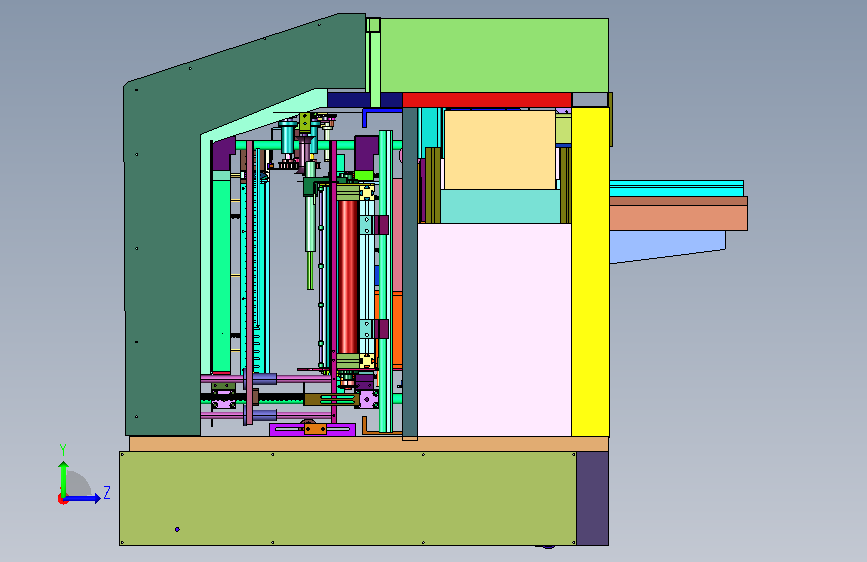Click the red origin point of the axis triad
Image resolution: width=867 pixels, height=562 pixels.
click(x=62, y=499)
